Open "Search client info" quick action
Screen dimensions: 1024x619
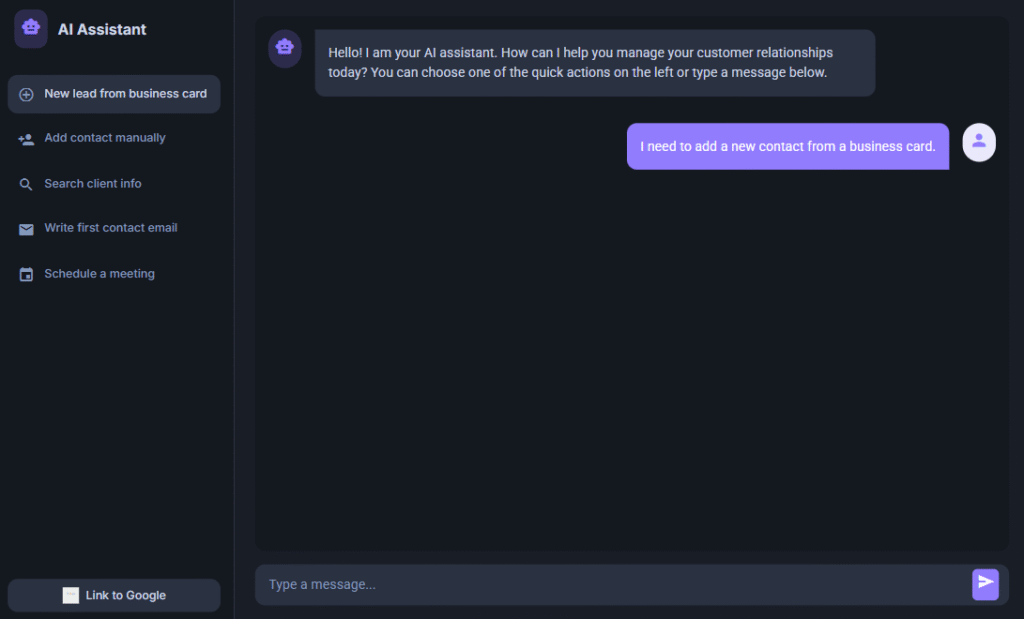point(93,184)
